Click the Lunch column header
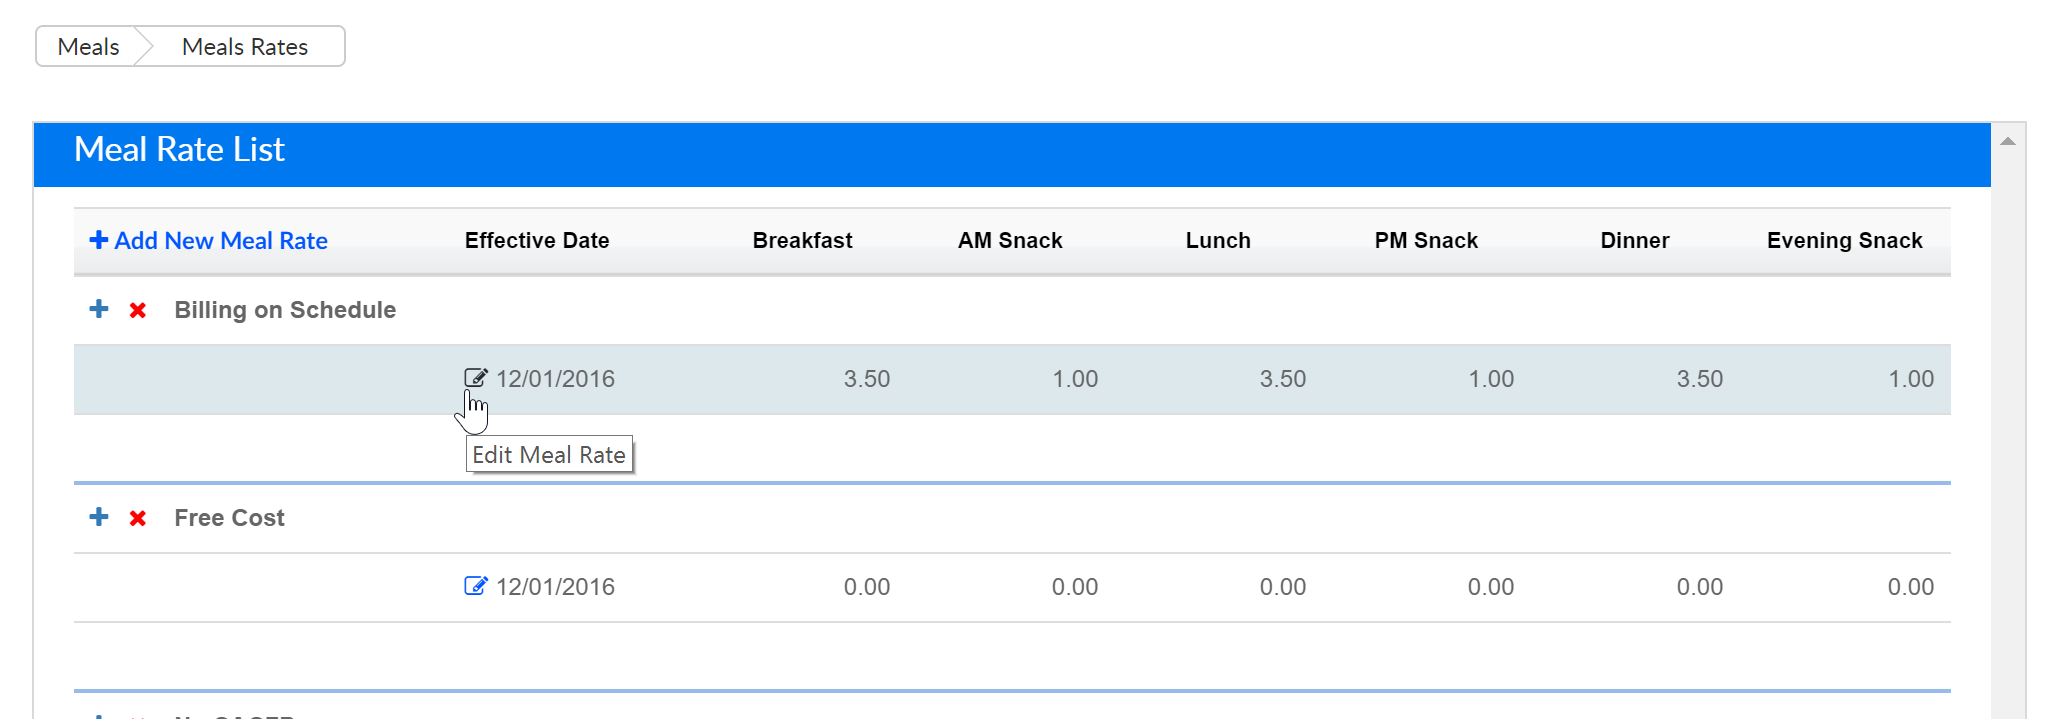This screenshot has height=719, width=2068. coord(1217,240)
